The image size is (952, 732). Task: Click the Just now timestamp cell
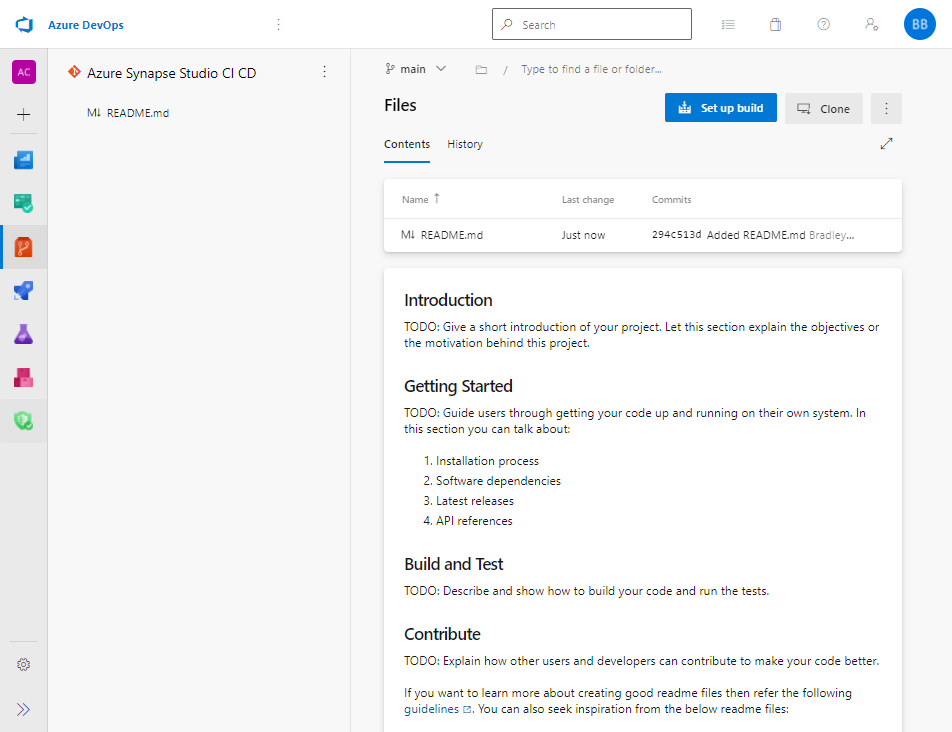coord(583,236)
